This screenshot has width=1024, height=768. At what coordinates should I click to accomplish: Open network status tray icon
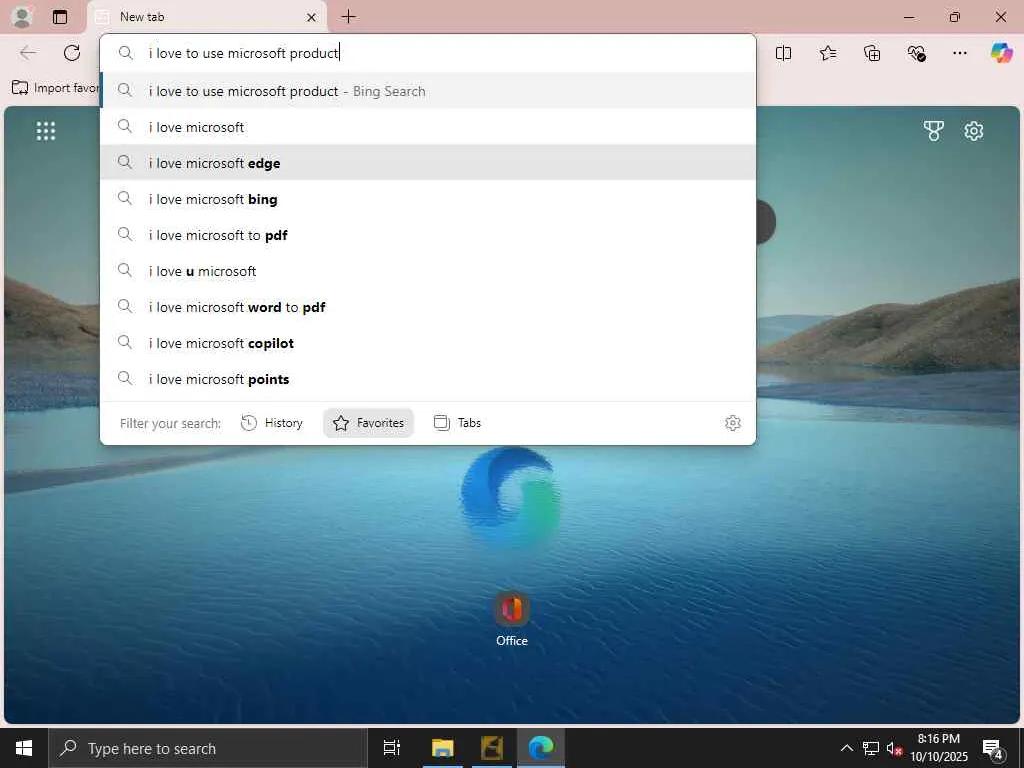pos(871,748)
